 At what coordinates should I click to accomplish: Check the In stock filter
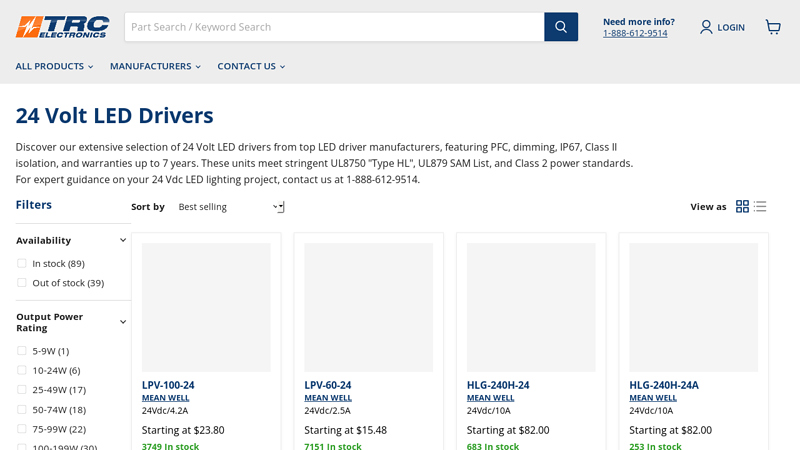coord(22,263)
